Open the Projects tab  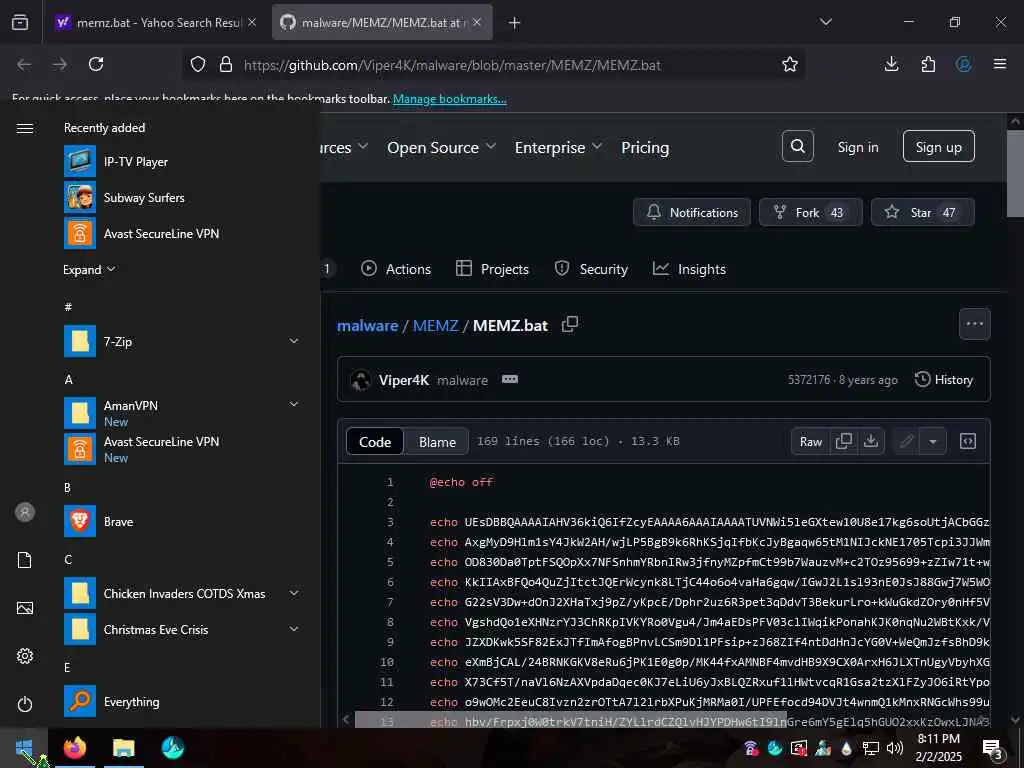[x=492, y=268]
